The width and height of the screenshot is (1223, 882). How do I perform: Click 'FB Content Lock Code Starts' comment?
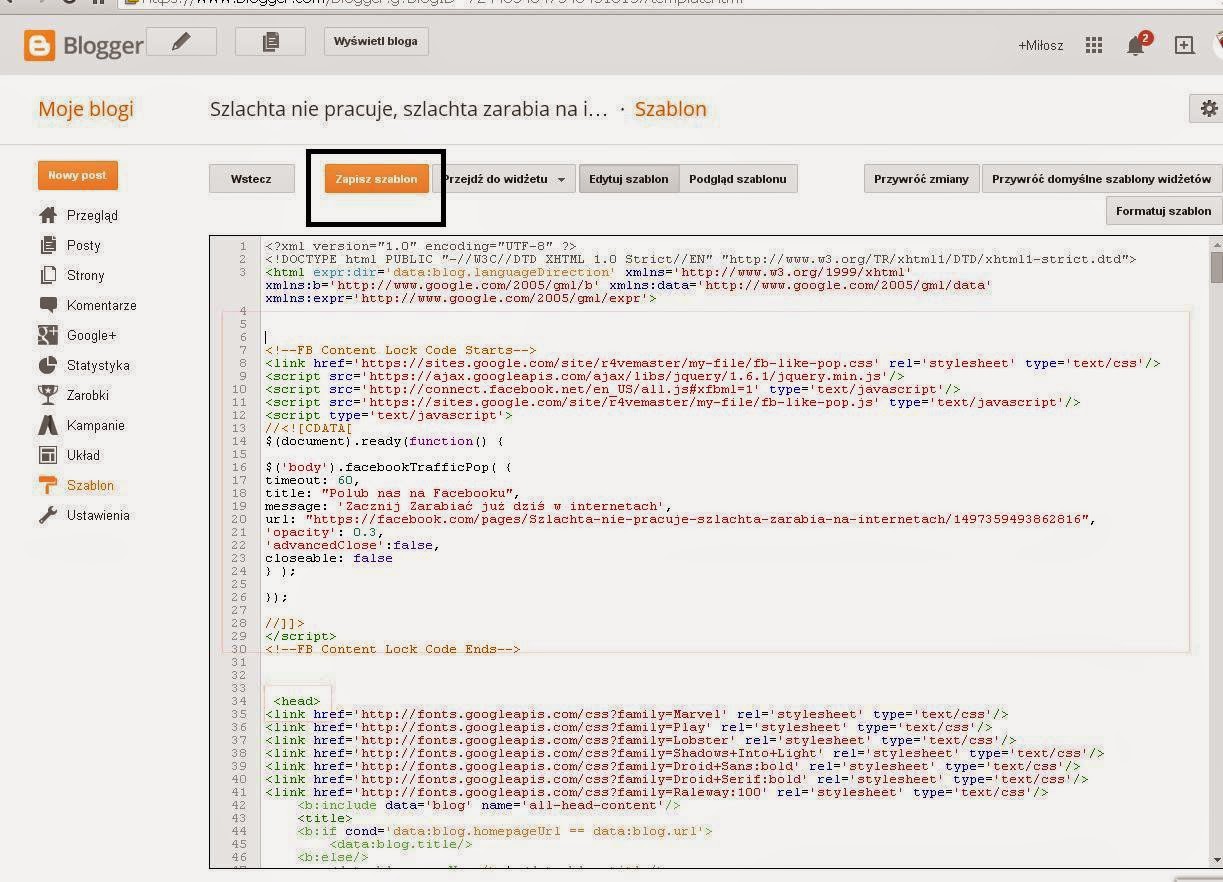(401, 350)
